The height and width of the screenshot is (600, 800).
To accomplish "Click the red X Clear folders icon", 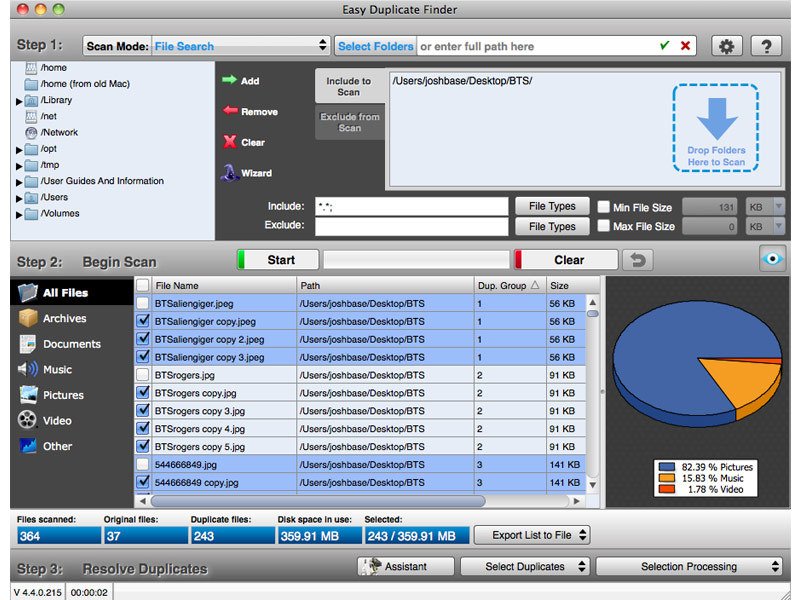I will pos(230,141).
